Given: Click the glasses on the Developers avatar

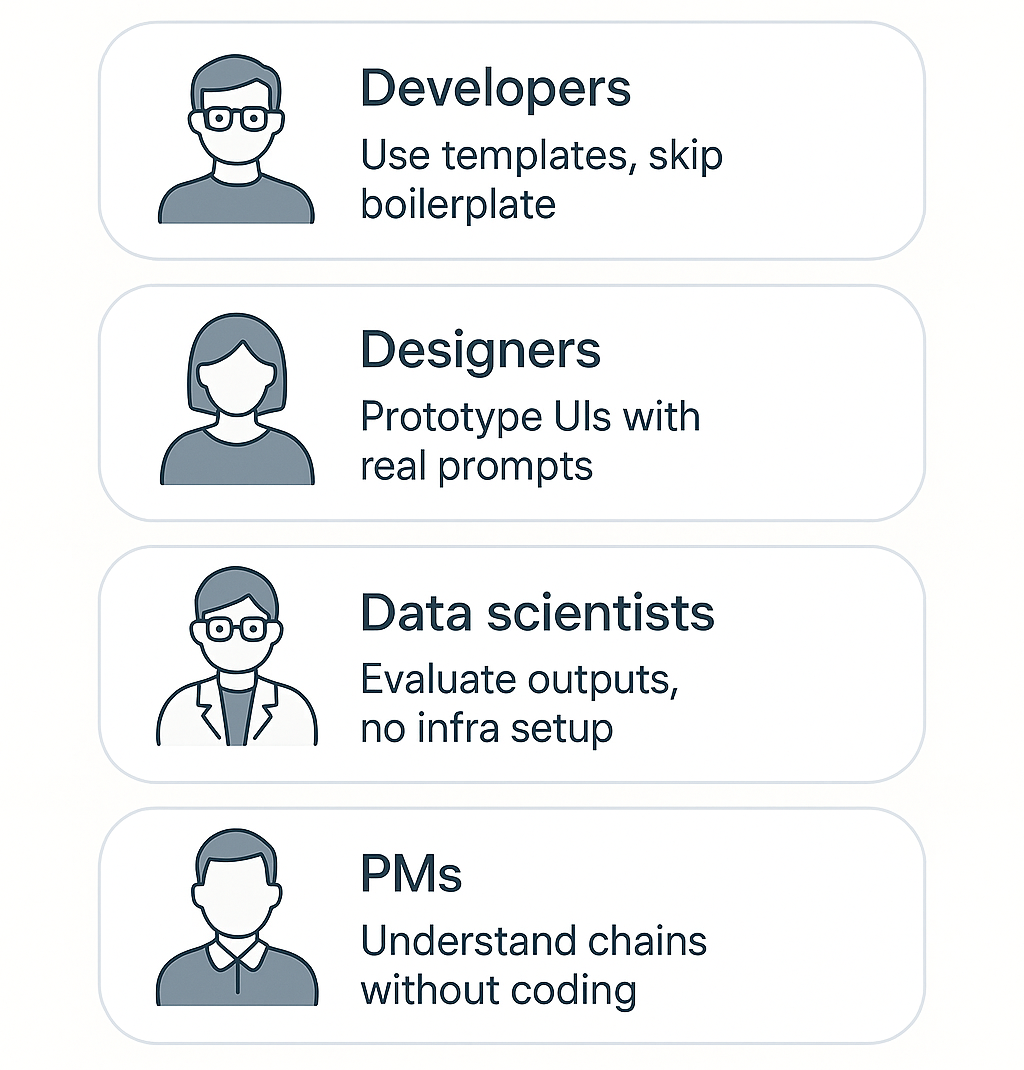Looking at the screenshot, I should click(x=236, y=119).
